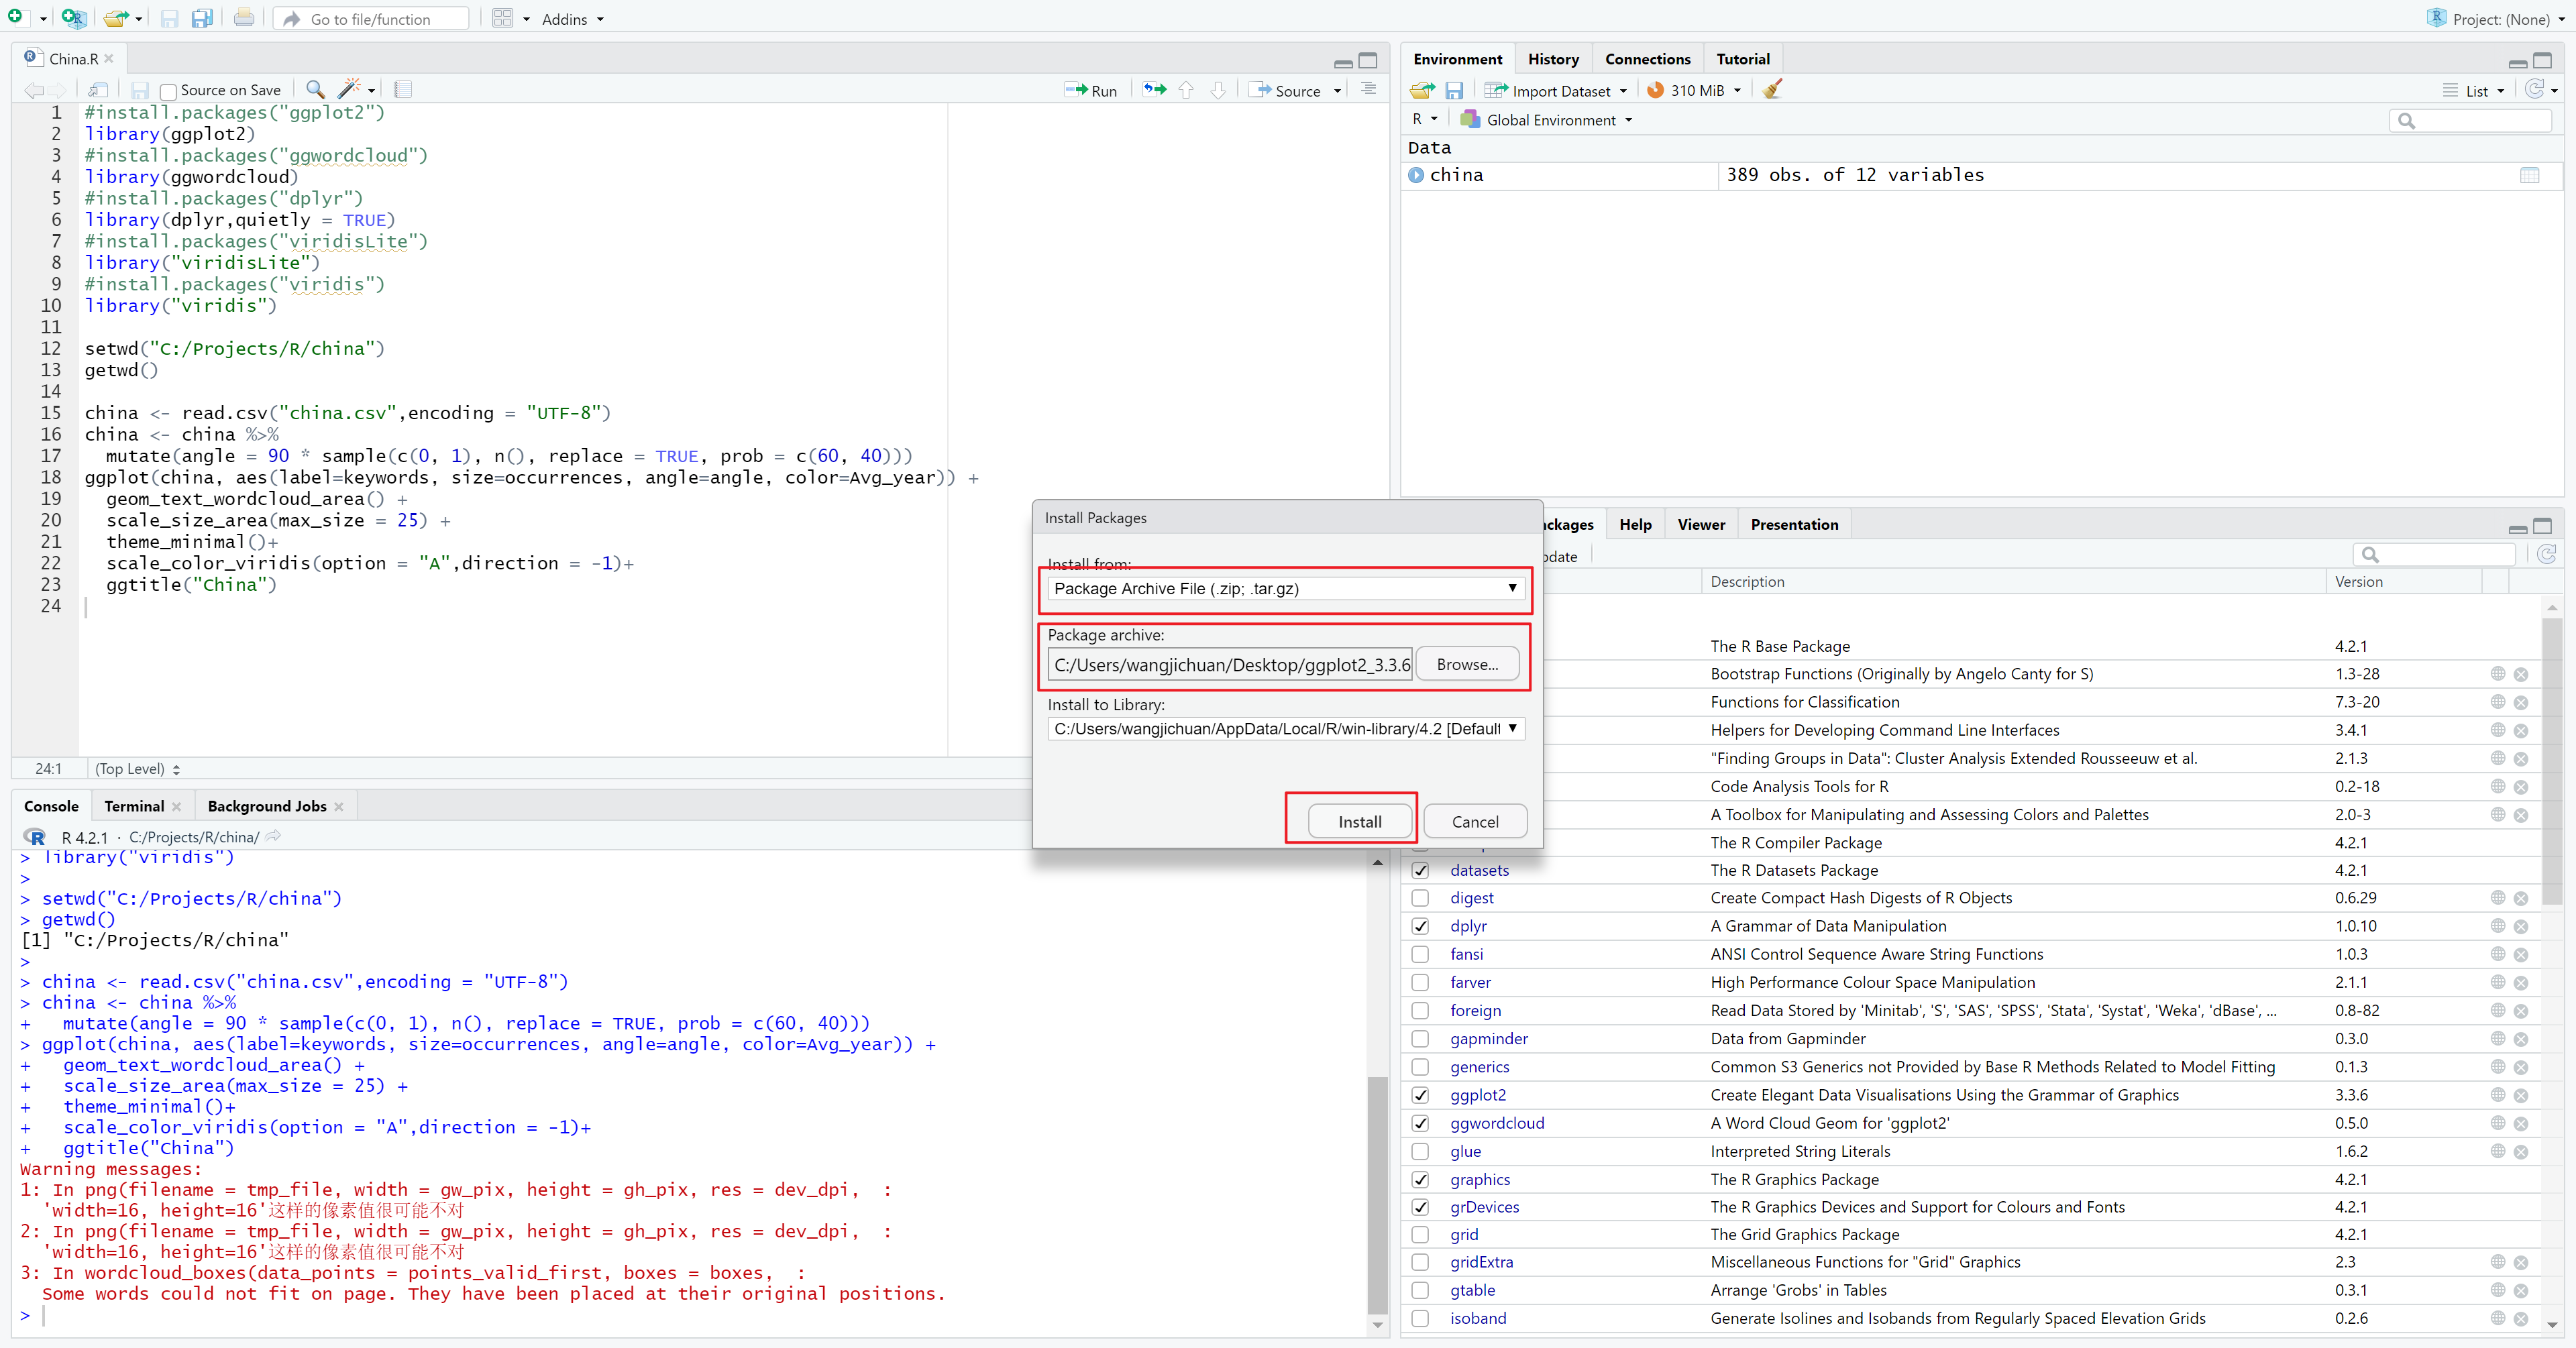
Task: Open the Install from dropdown
Action: point(1285,589)
